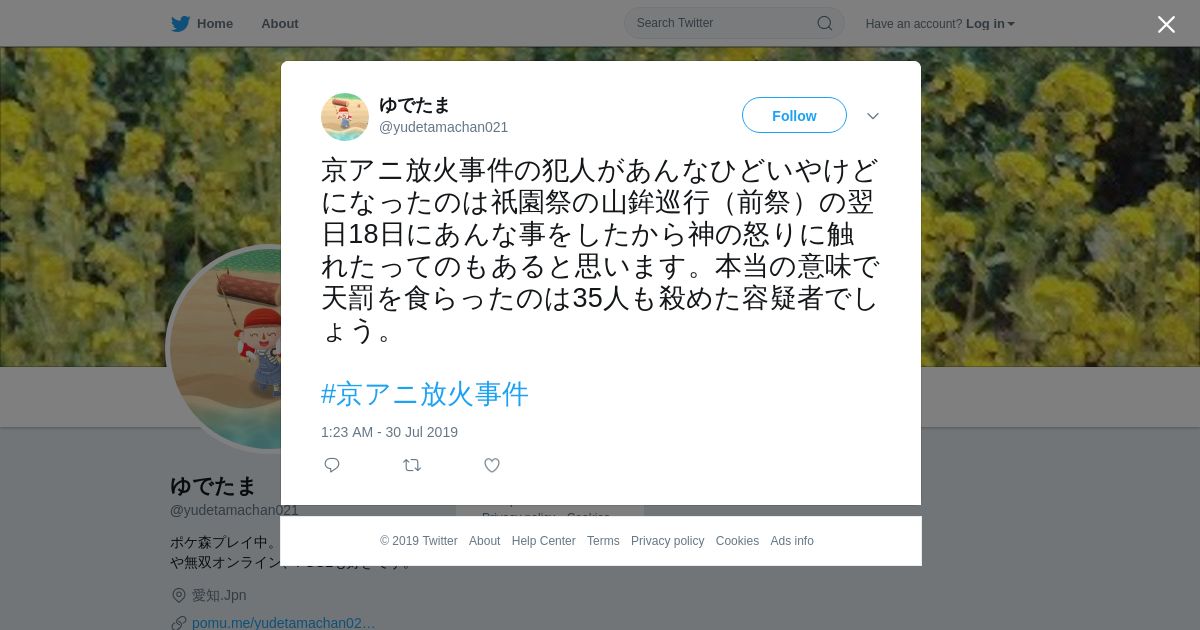Open the ゆでたま avatar in tweet header
Viewport: 1200px width, 630px height.
coord(345,117)
